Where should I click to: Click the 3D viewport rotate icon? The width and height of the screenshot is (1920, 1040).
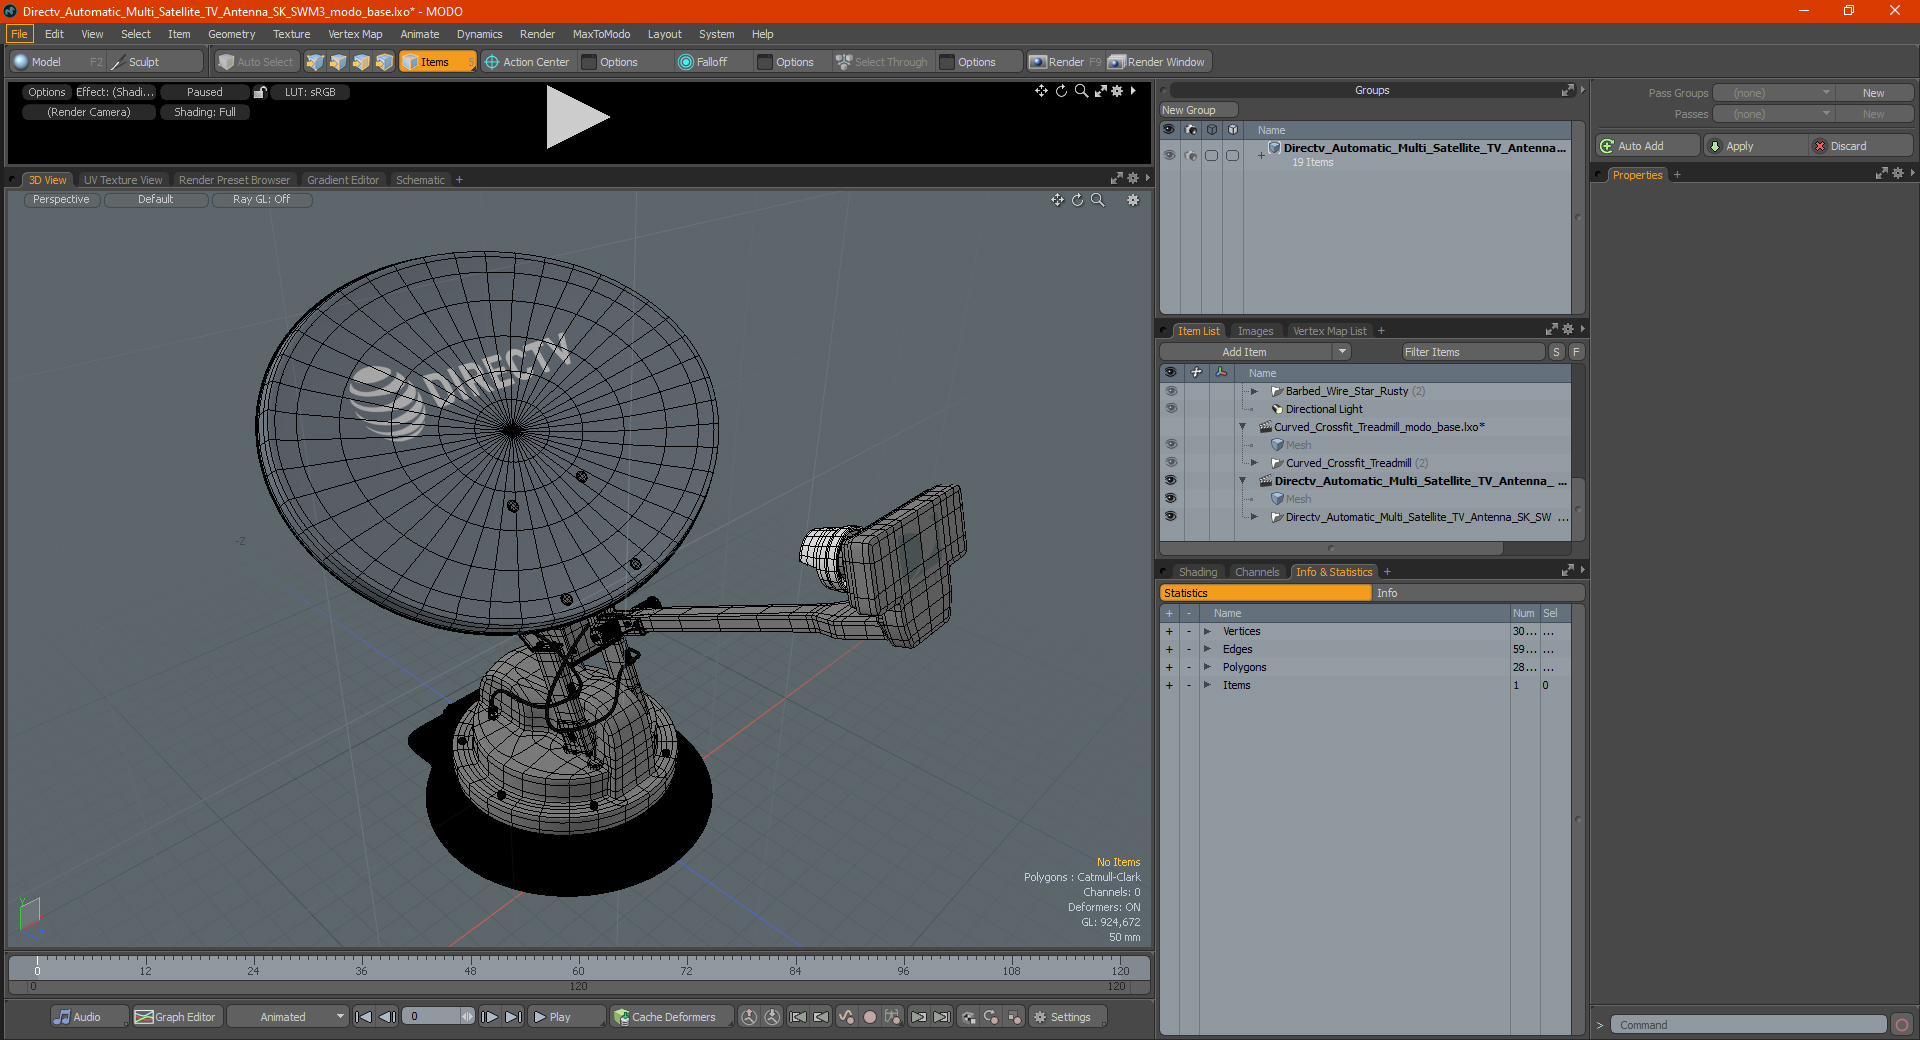click(x=1077, y=200)
